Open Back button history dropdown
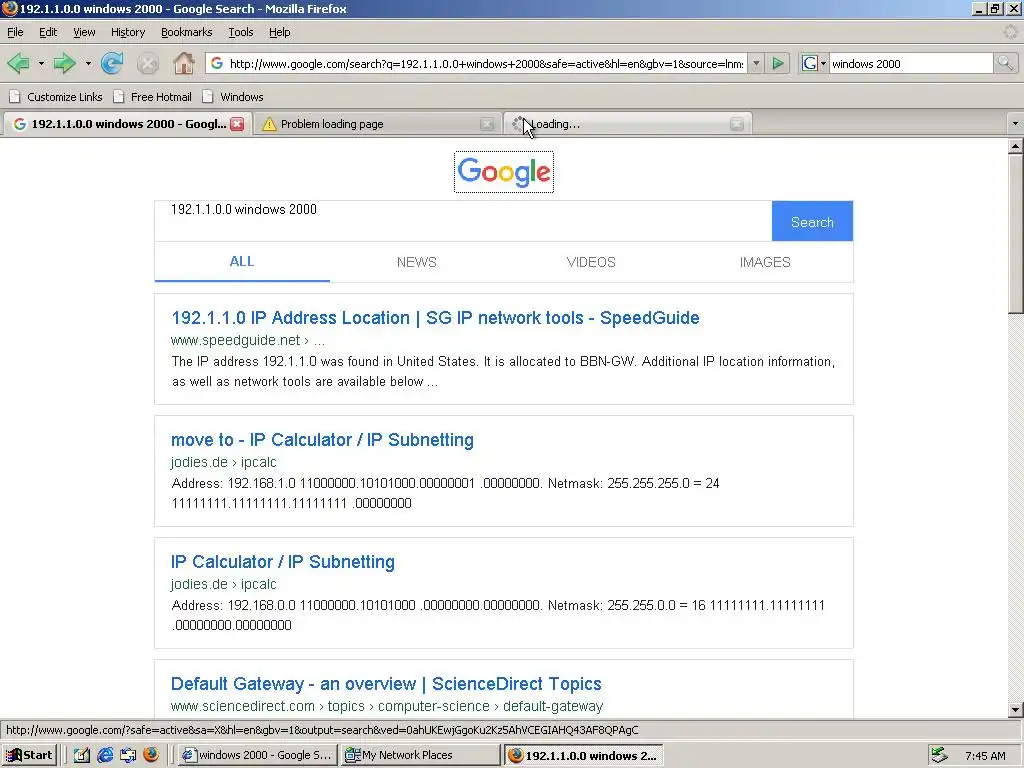Image resolution: width=1024 pixels, height=768 pixels. 41,63
